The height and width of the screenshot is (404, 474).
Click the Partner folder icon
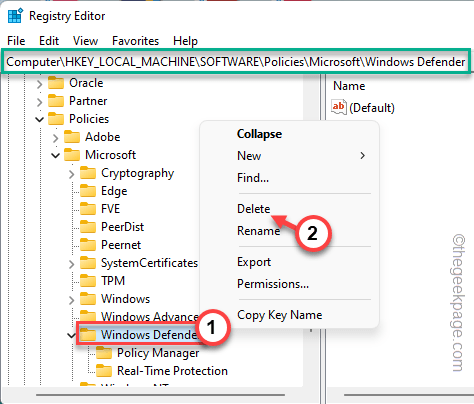tap(56, 101)
